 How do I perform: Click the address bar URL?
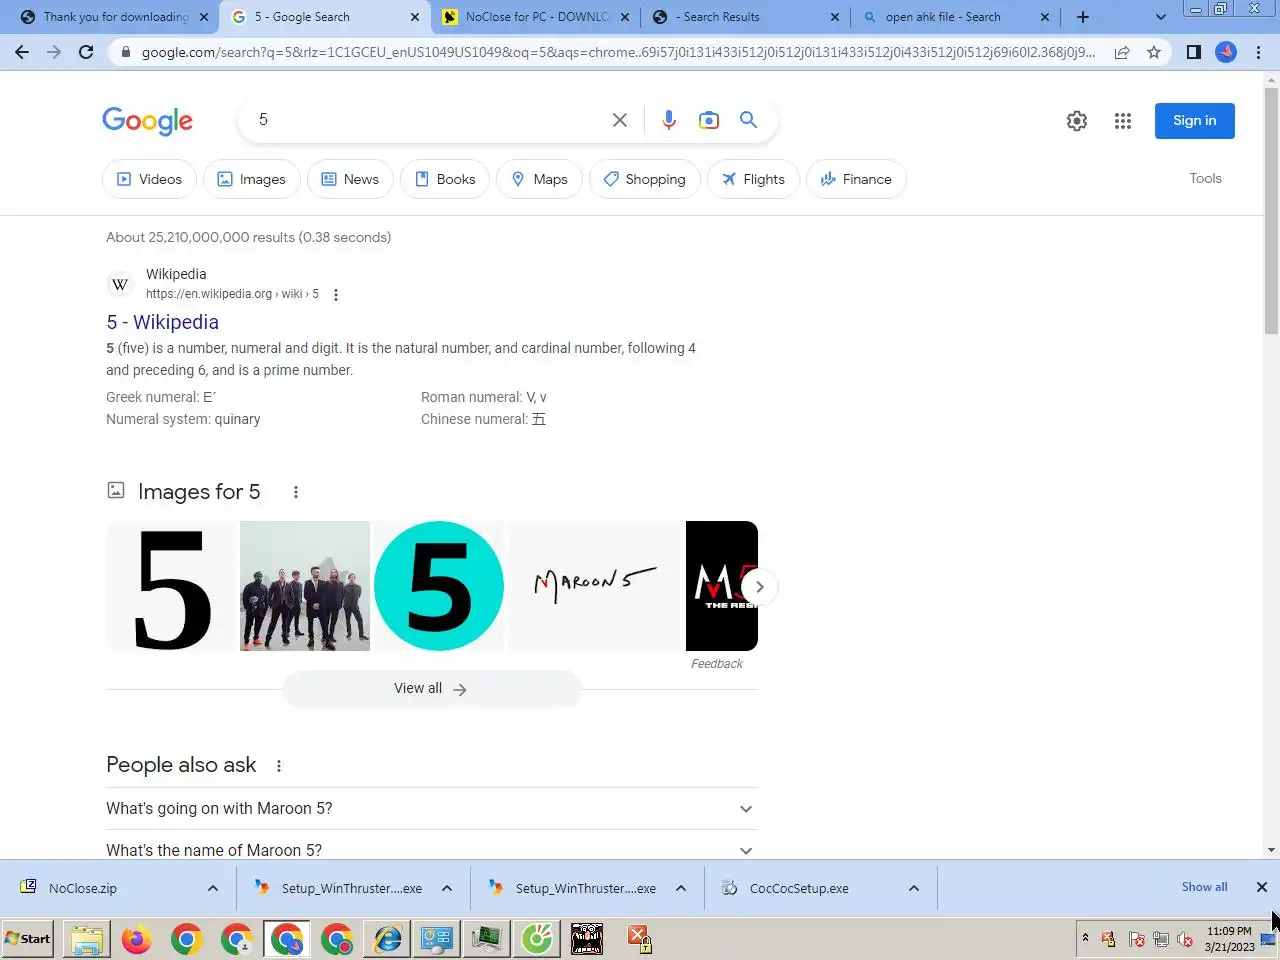coord(618,52)
